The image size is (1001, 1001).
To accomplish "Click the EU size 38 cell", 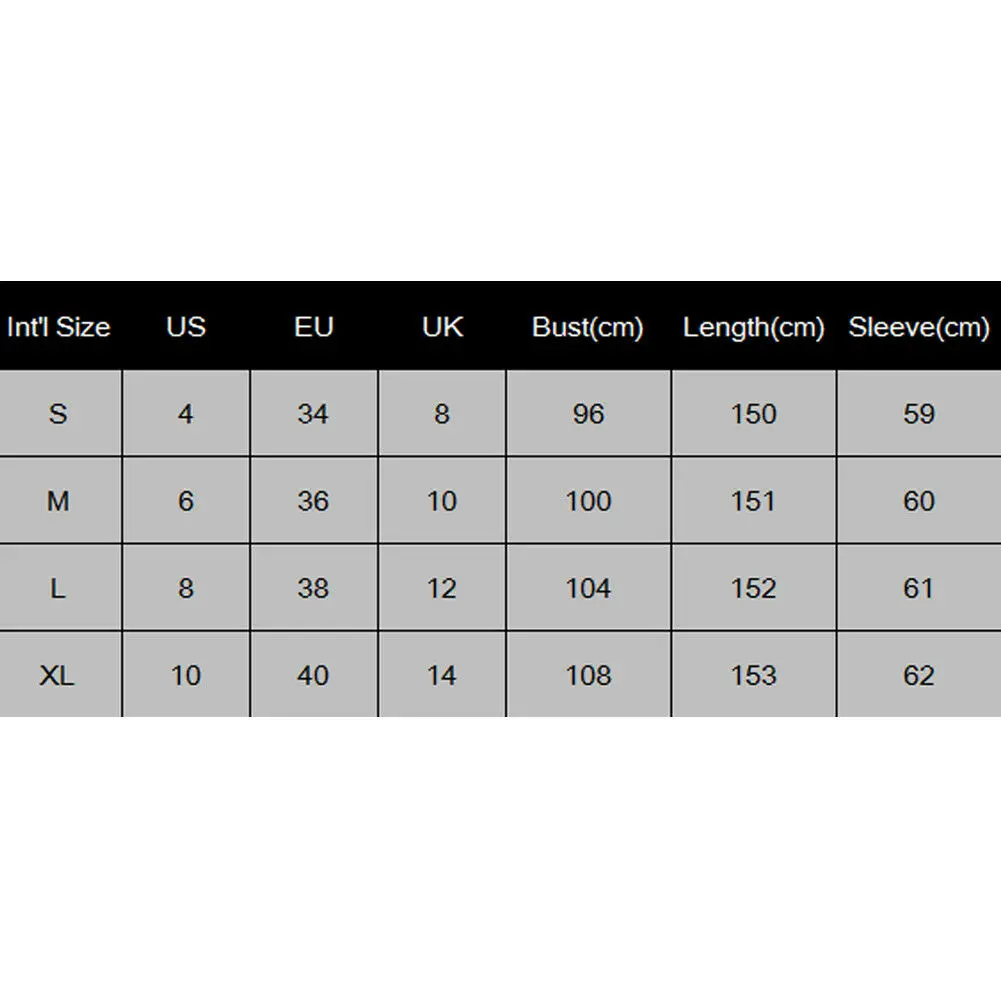I will point(313,588).
